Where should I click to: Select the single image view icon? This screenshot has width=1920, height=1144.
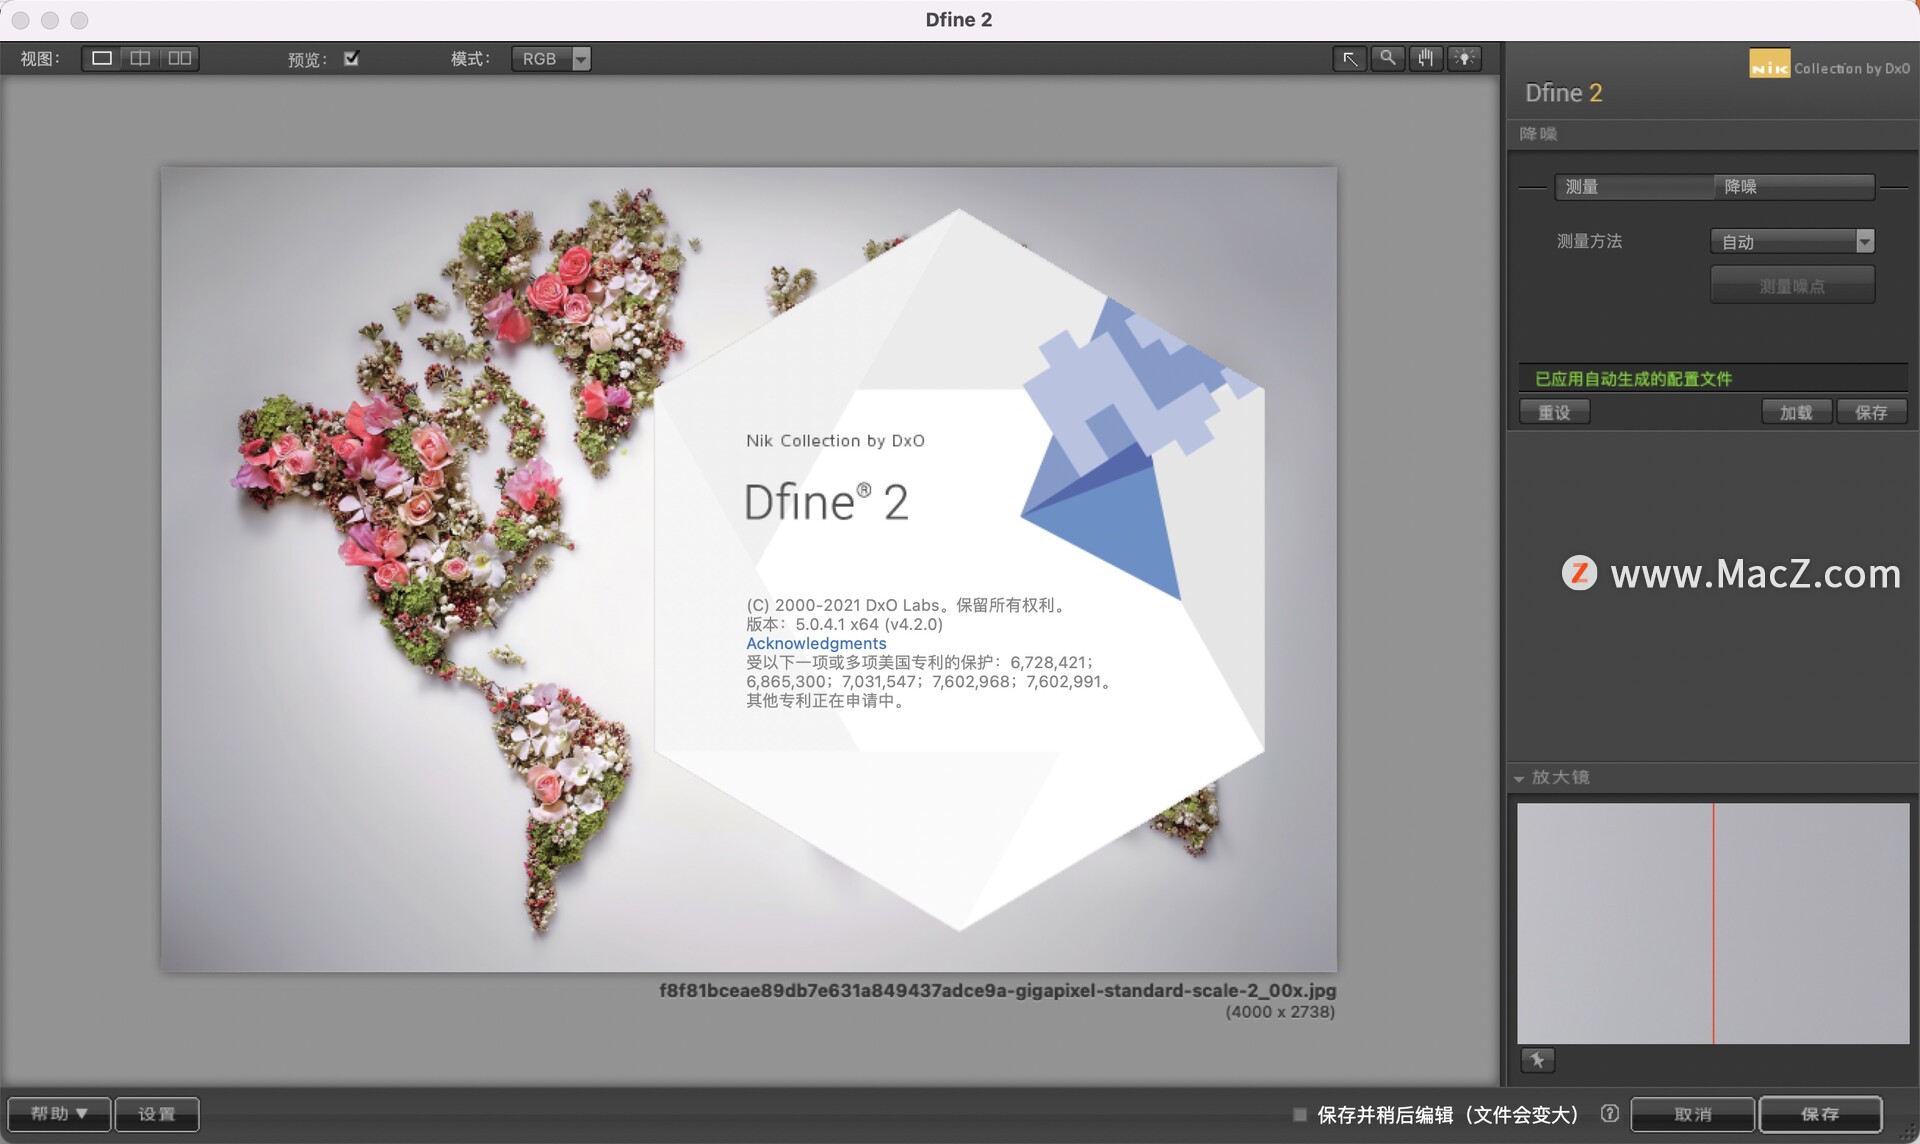pos(101,59)
